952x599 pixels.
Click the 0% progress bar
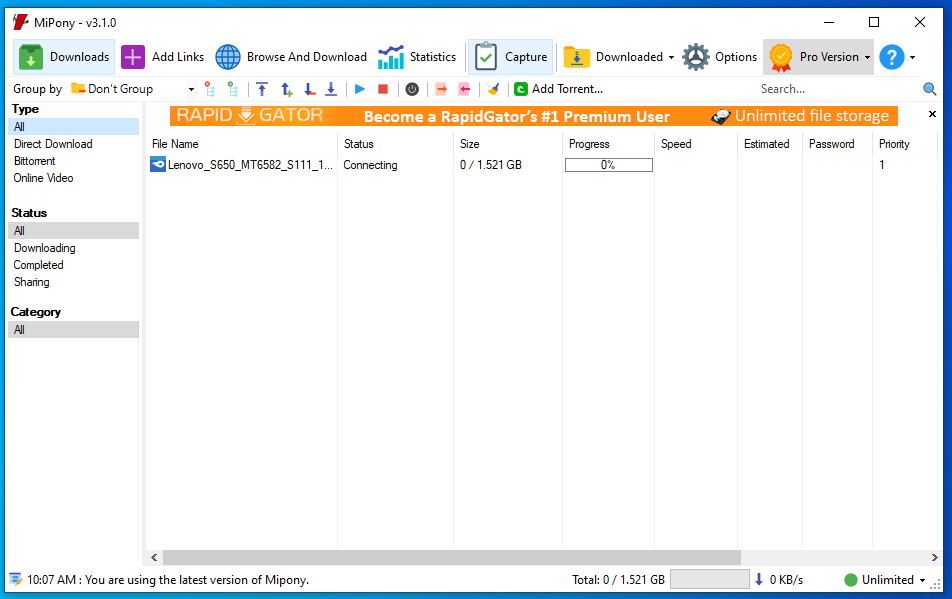tap(608, 165)
